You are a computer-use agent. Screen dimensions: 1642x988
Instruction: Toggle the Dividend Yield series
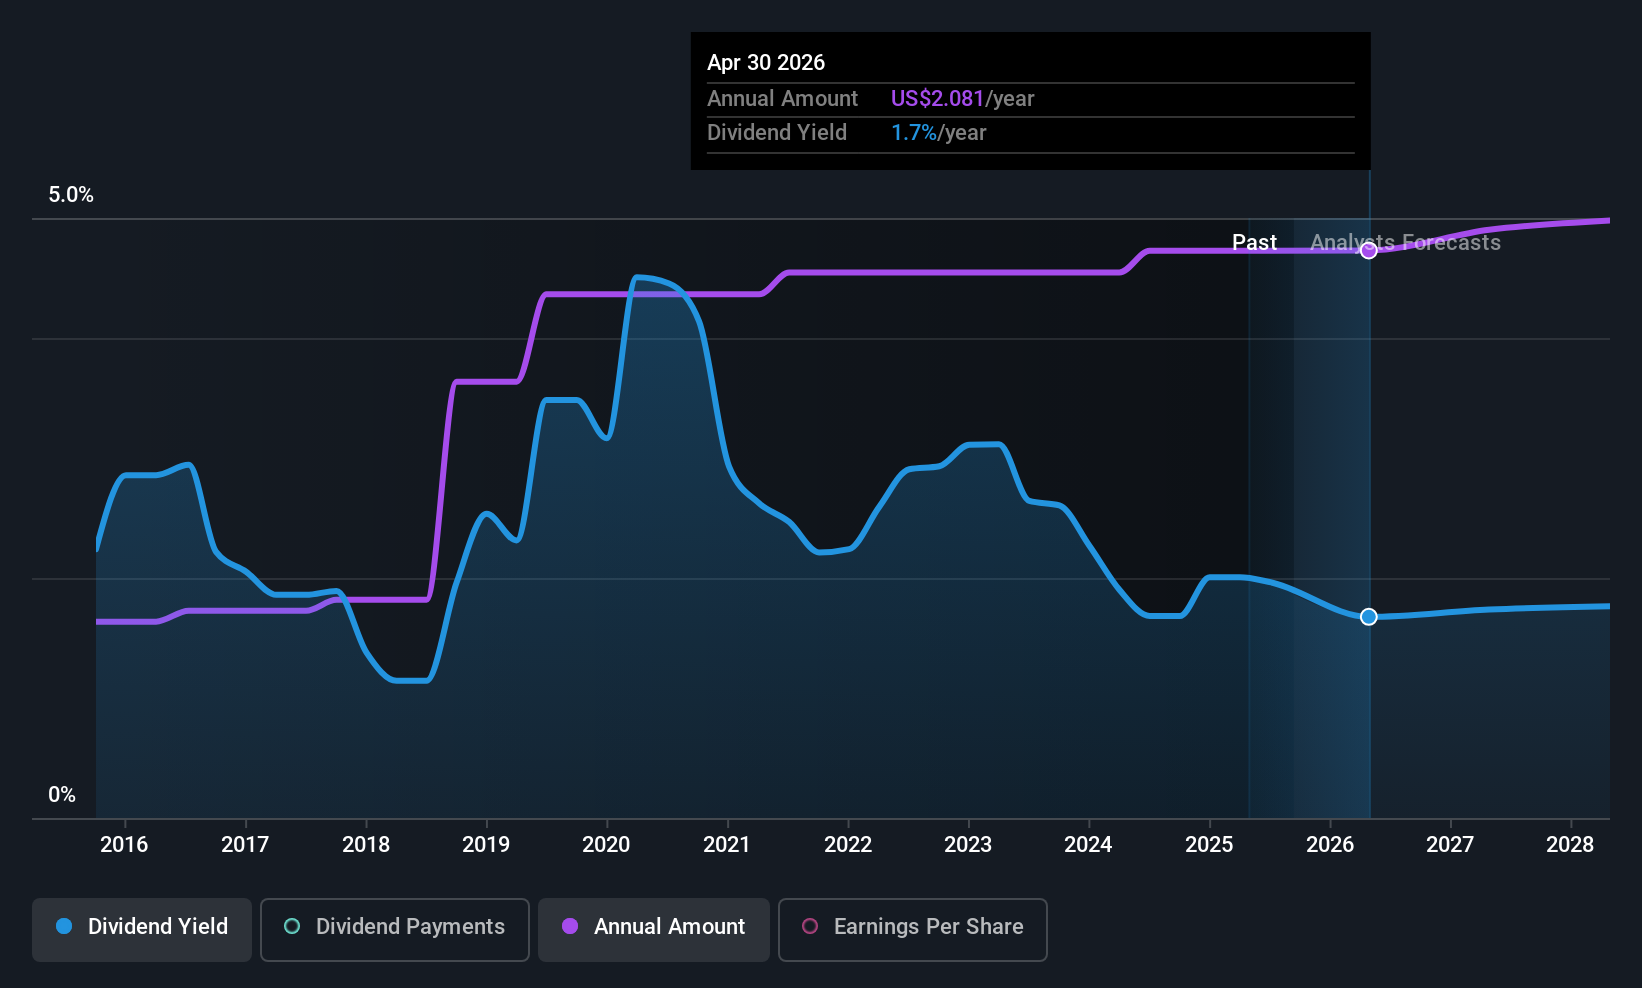tap(142, 929)
